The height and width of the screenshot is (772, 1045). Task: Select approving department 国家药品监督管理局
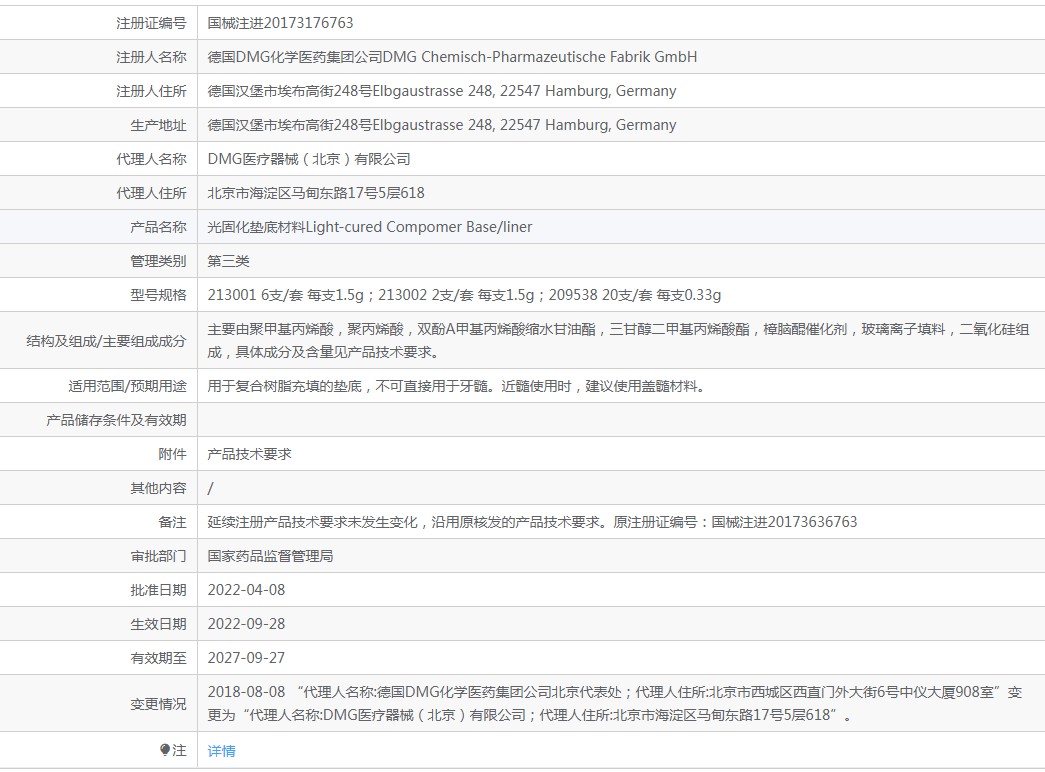coord(271,556)
